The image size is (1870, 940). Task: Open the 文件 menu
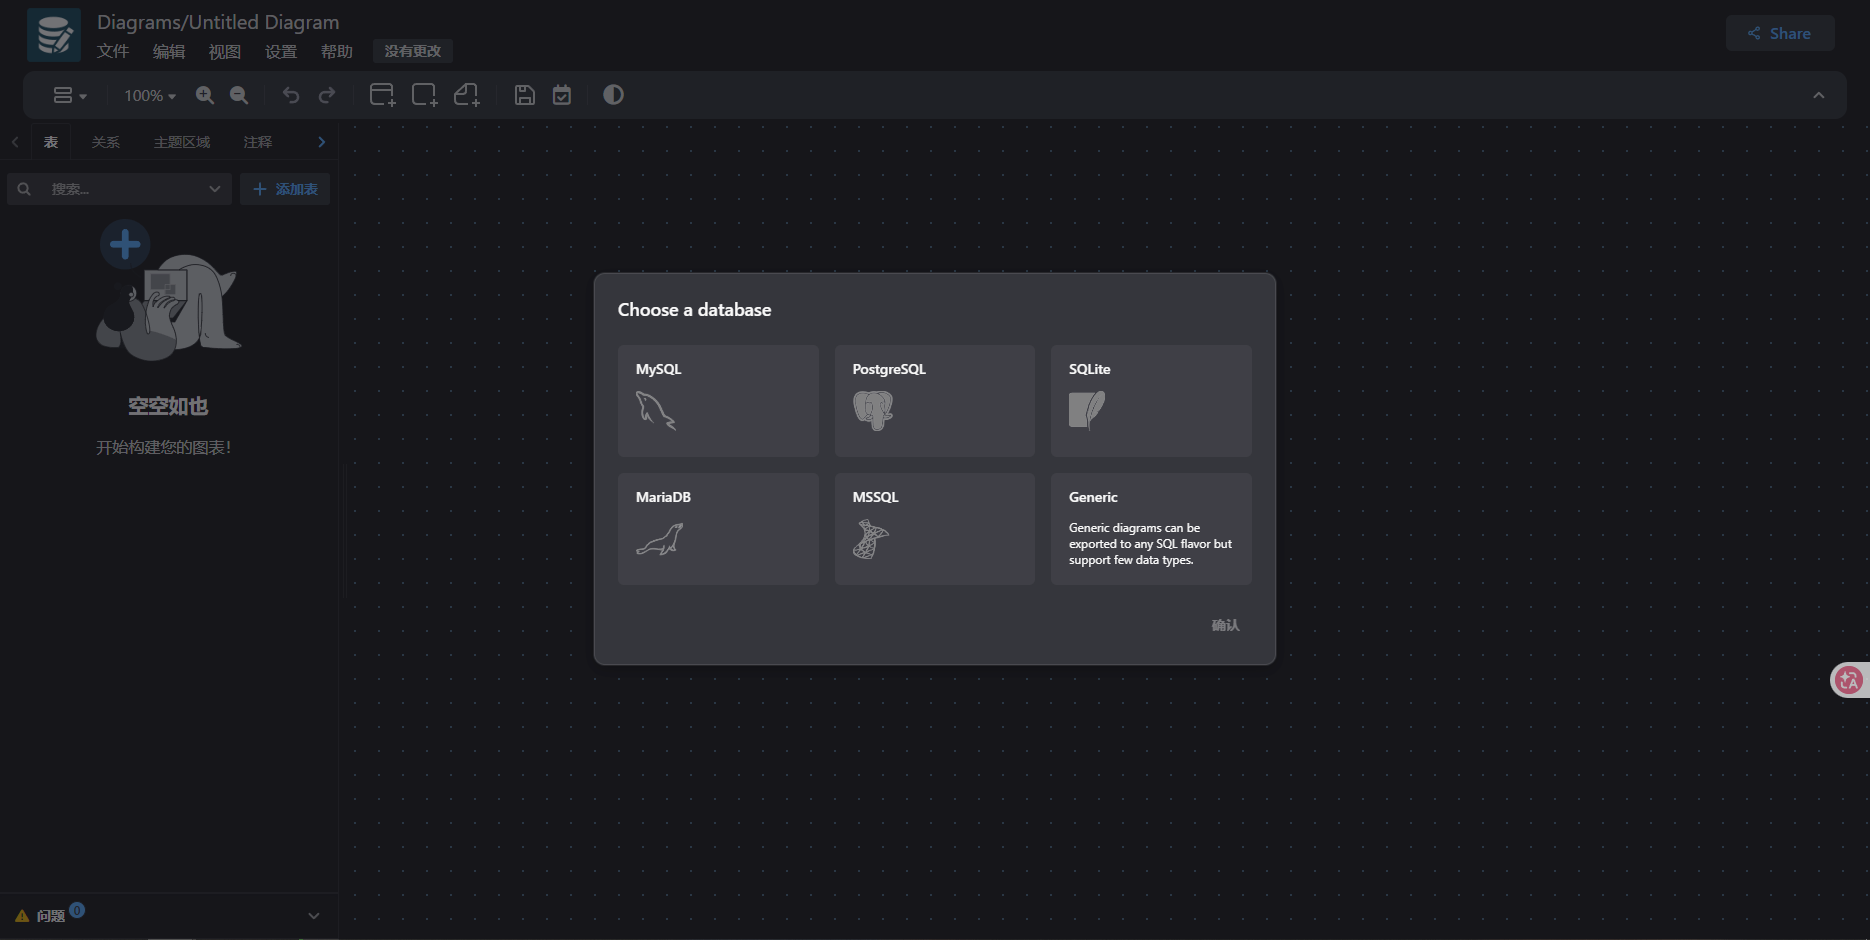pyautogui.click(x=113, y=51)
